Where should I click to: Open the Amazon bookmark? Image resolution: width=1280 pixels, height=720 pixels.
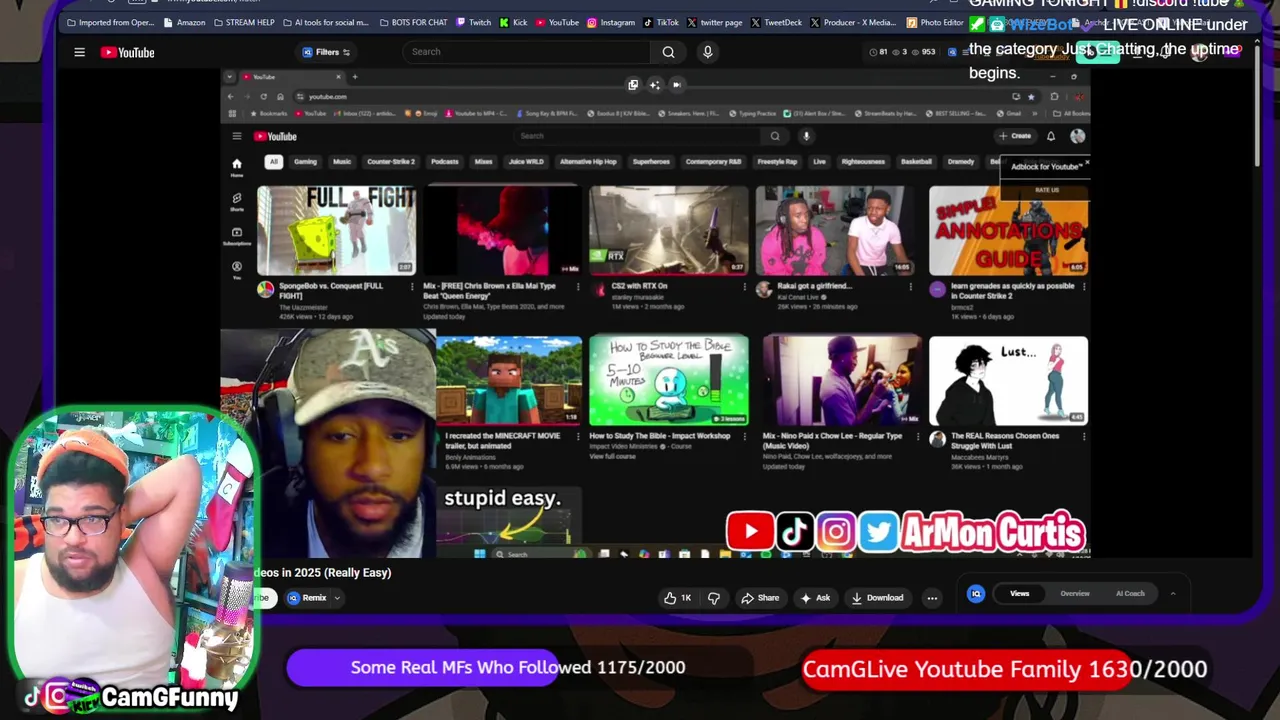(x=184, y=22)
